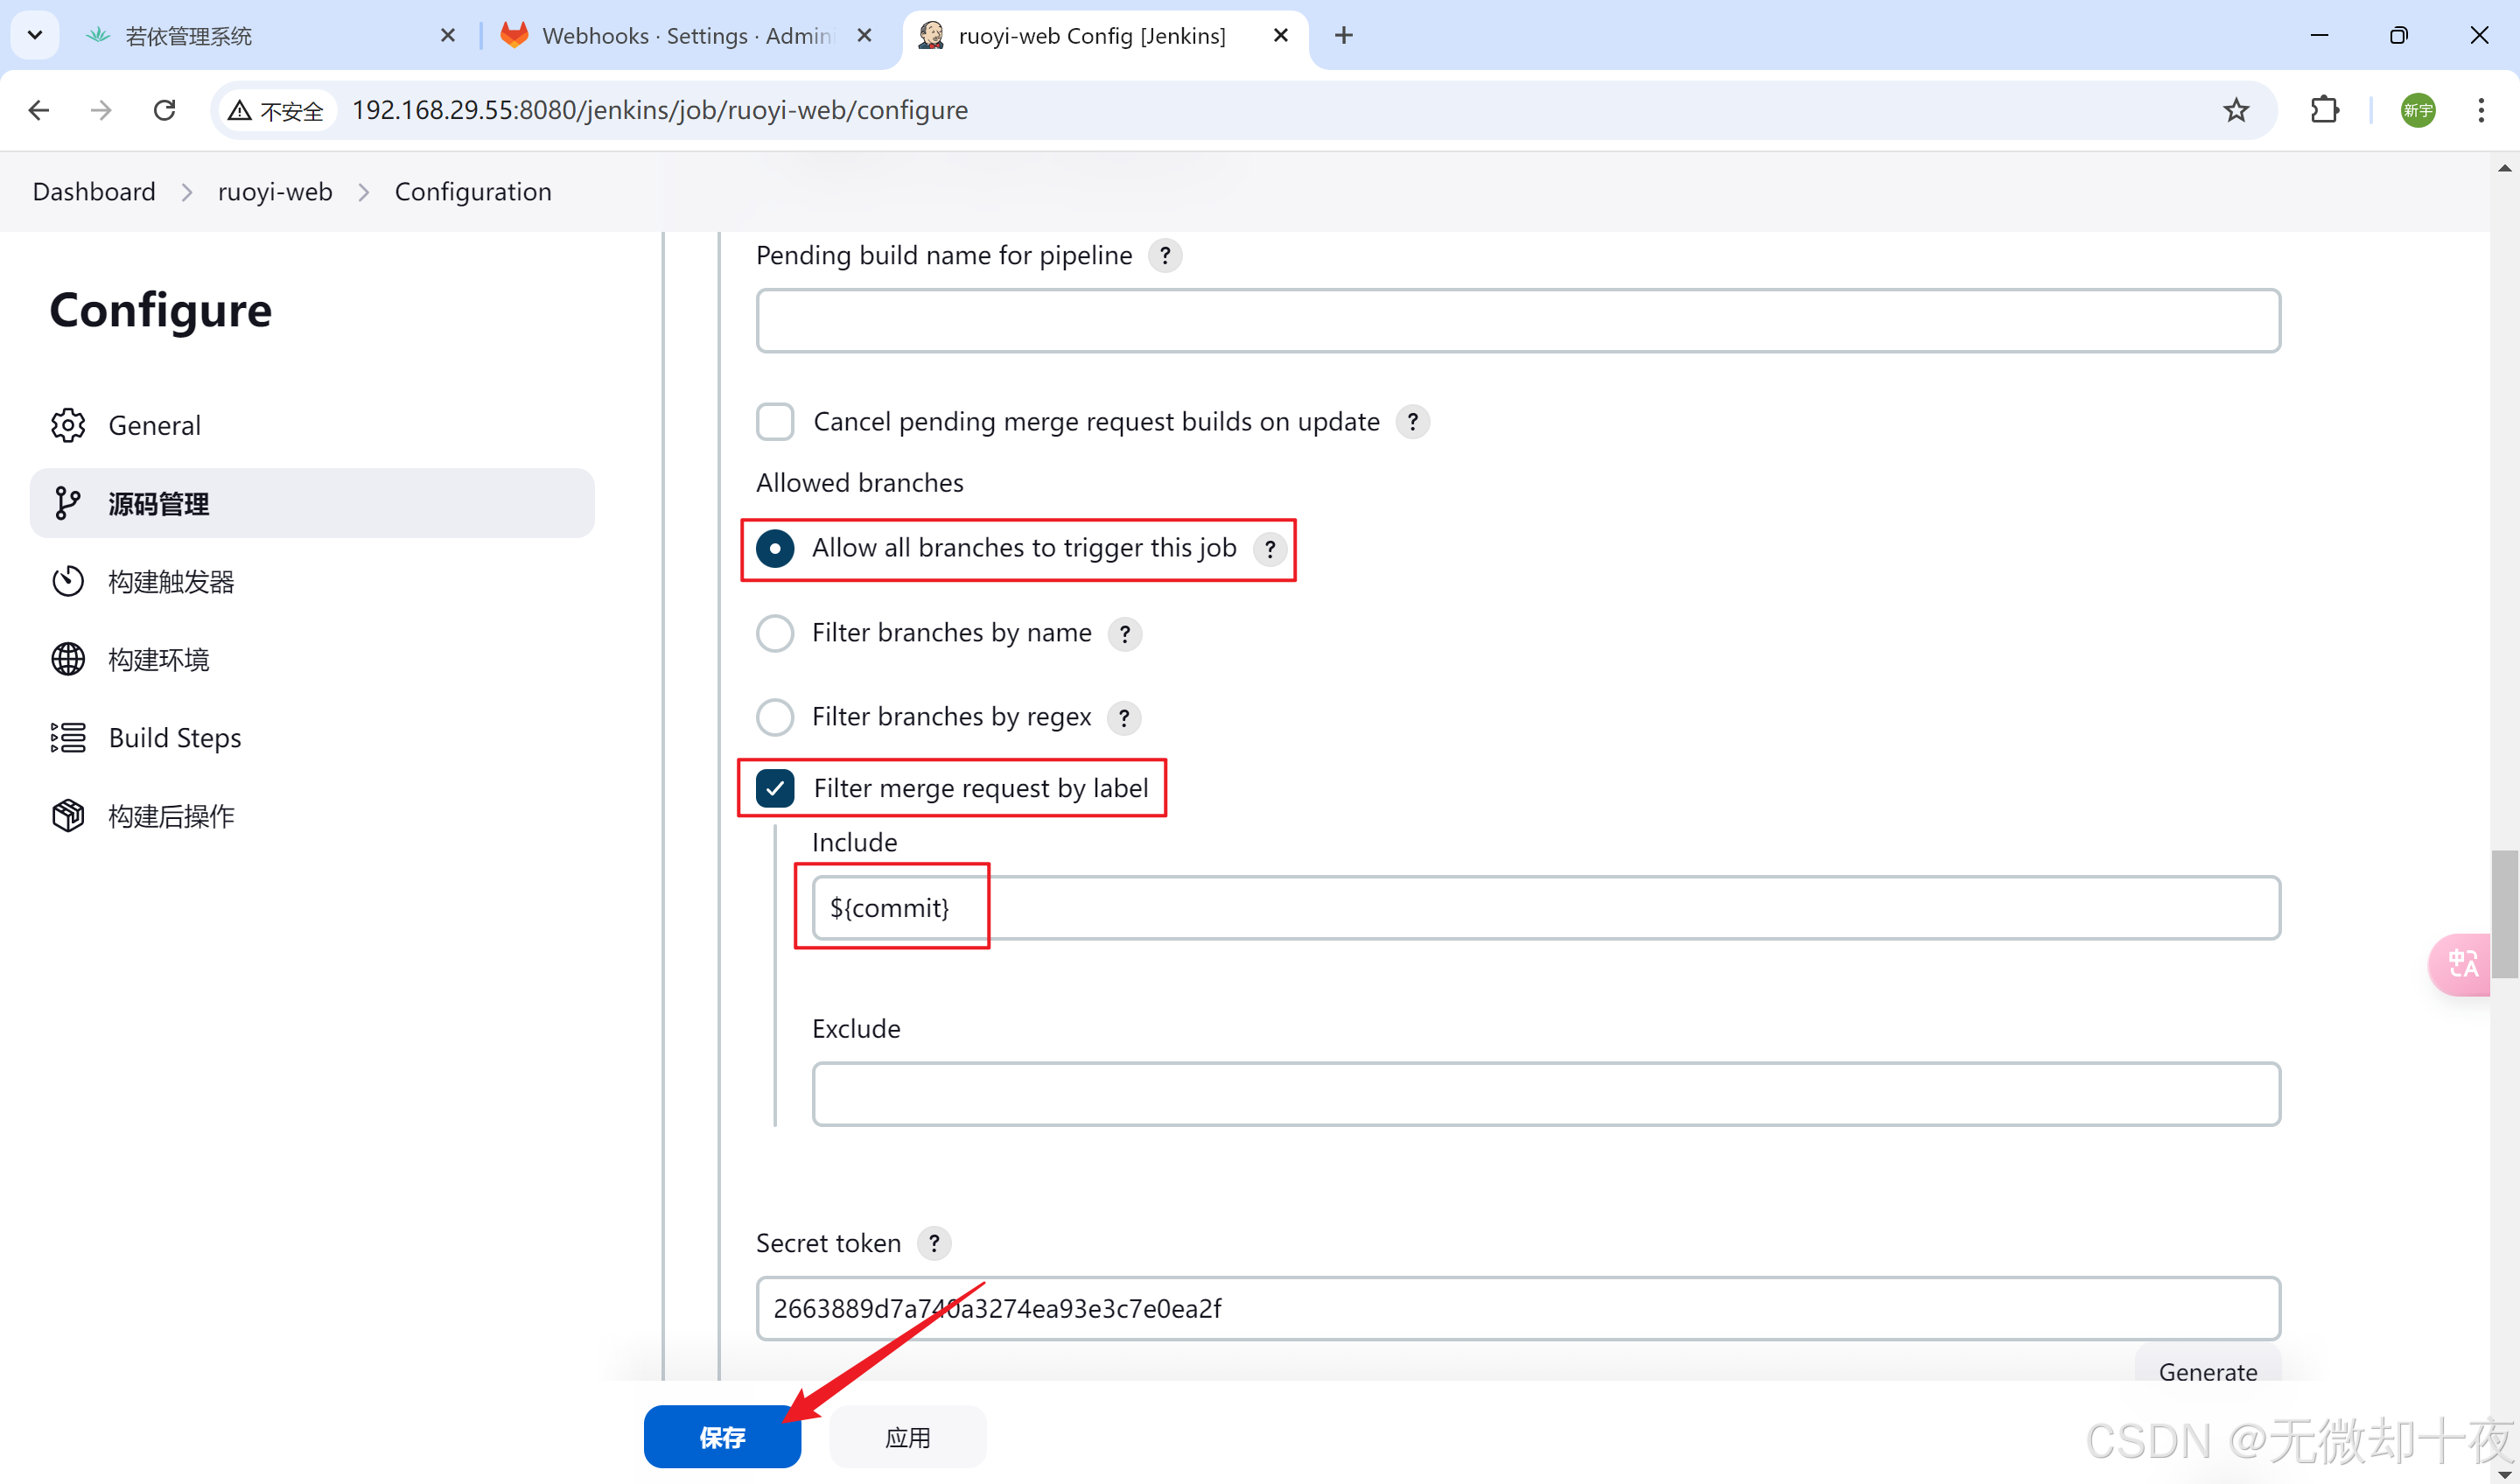Screen dimensions: 2520x1484
Task: Open the Build Steps list icon
Action: coord(68,738)
